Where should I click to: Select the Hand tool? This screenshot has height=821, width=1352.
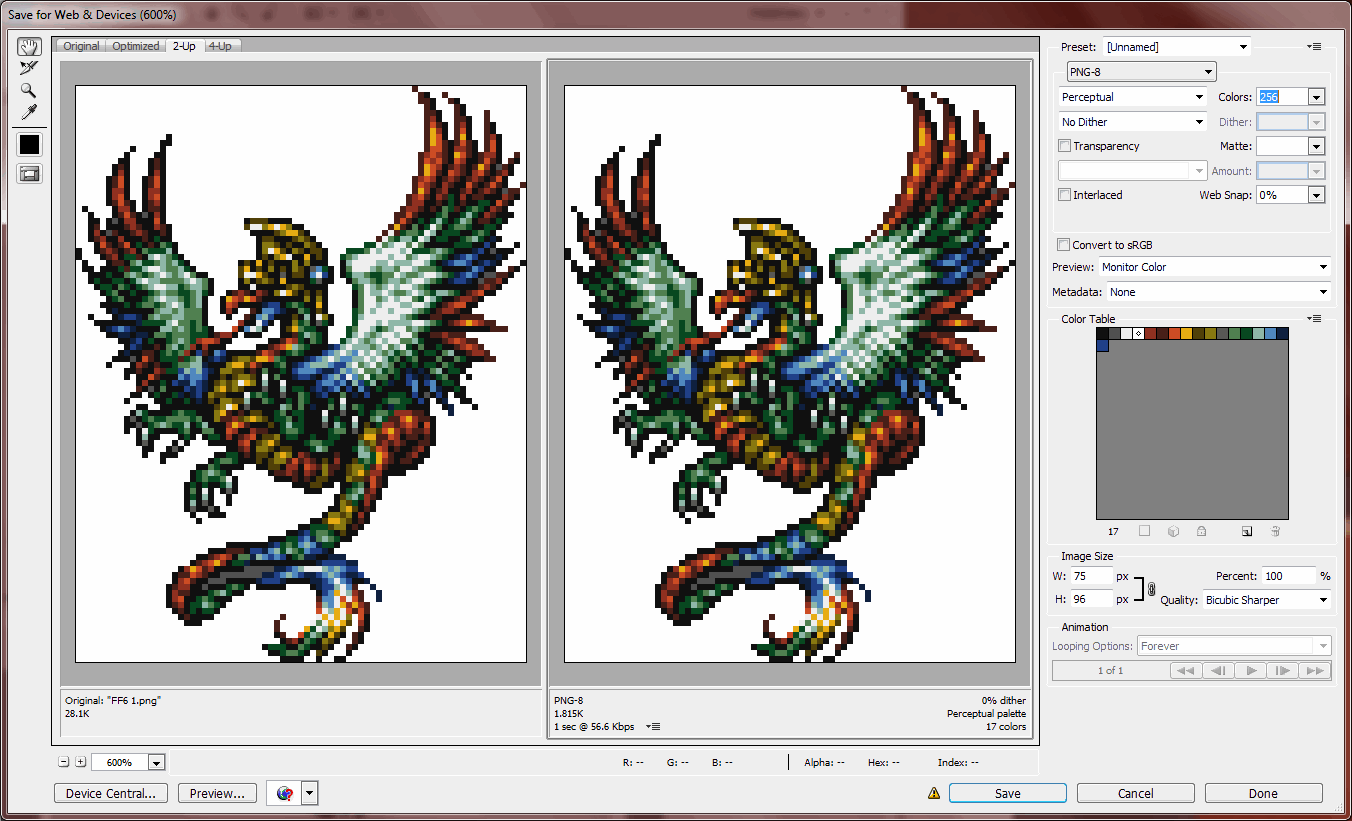(29, 47)
